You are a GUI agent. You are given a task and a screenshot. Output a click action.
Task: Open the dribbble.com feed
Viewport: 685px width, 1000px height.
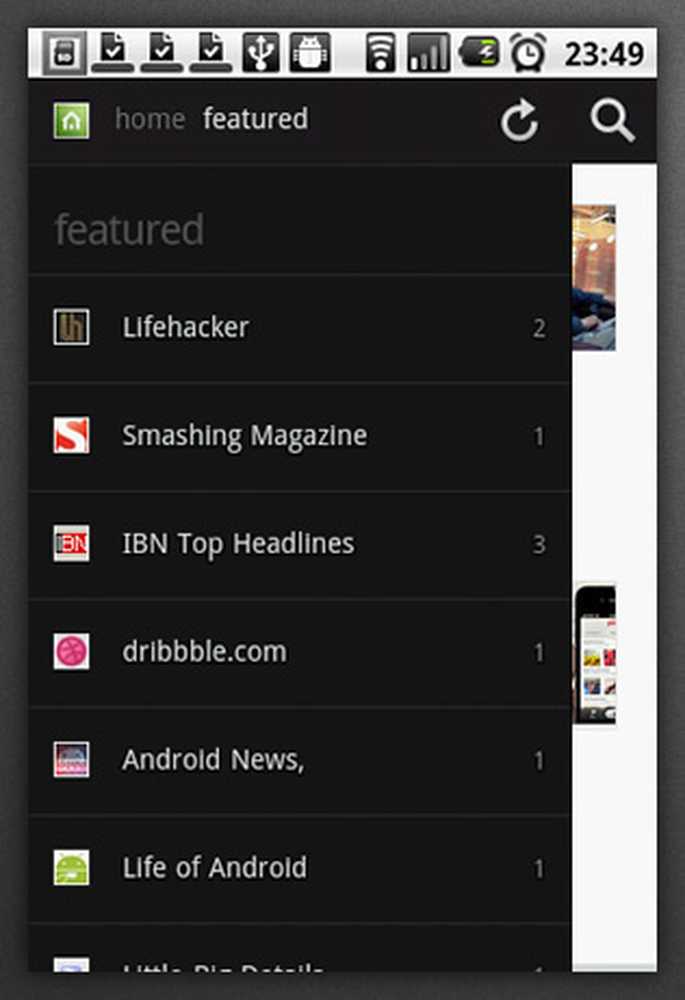tap(300, 653)
